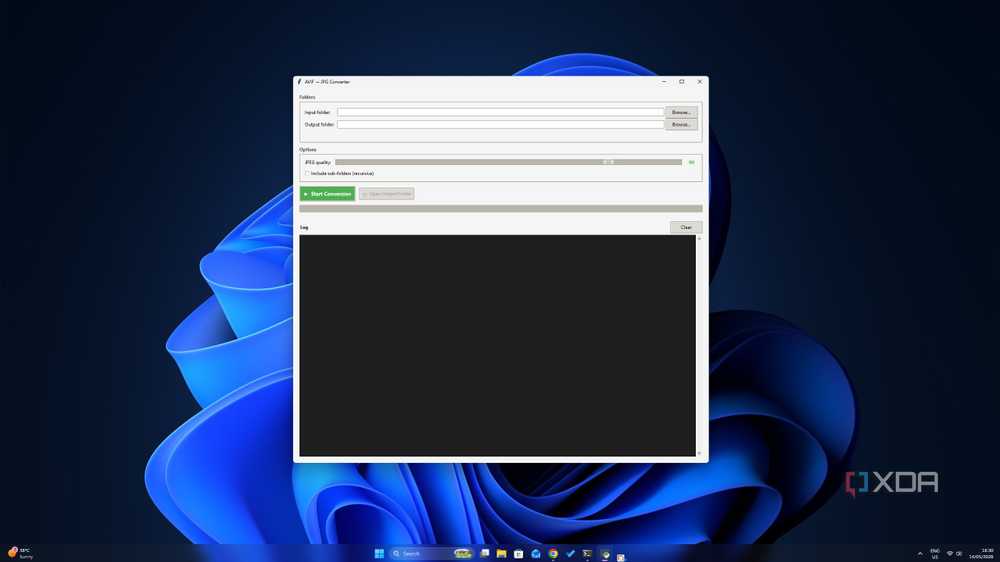
Task: Open Microsoft Store from the taskbar
Action: 518,554
